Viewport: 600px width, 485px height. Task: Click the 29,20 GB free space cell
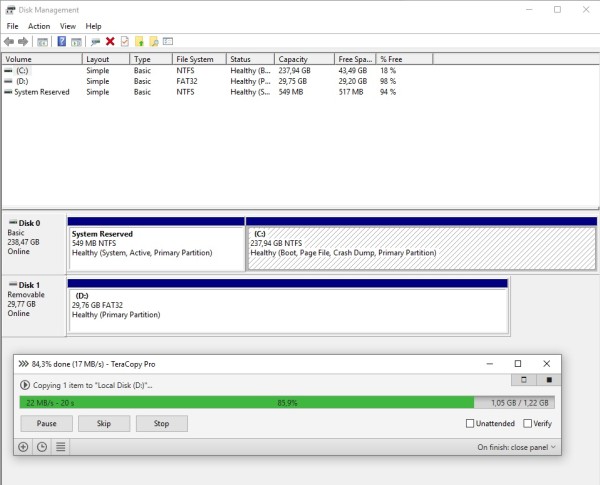click(x=352, y=81)
